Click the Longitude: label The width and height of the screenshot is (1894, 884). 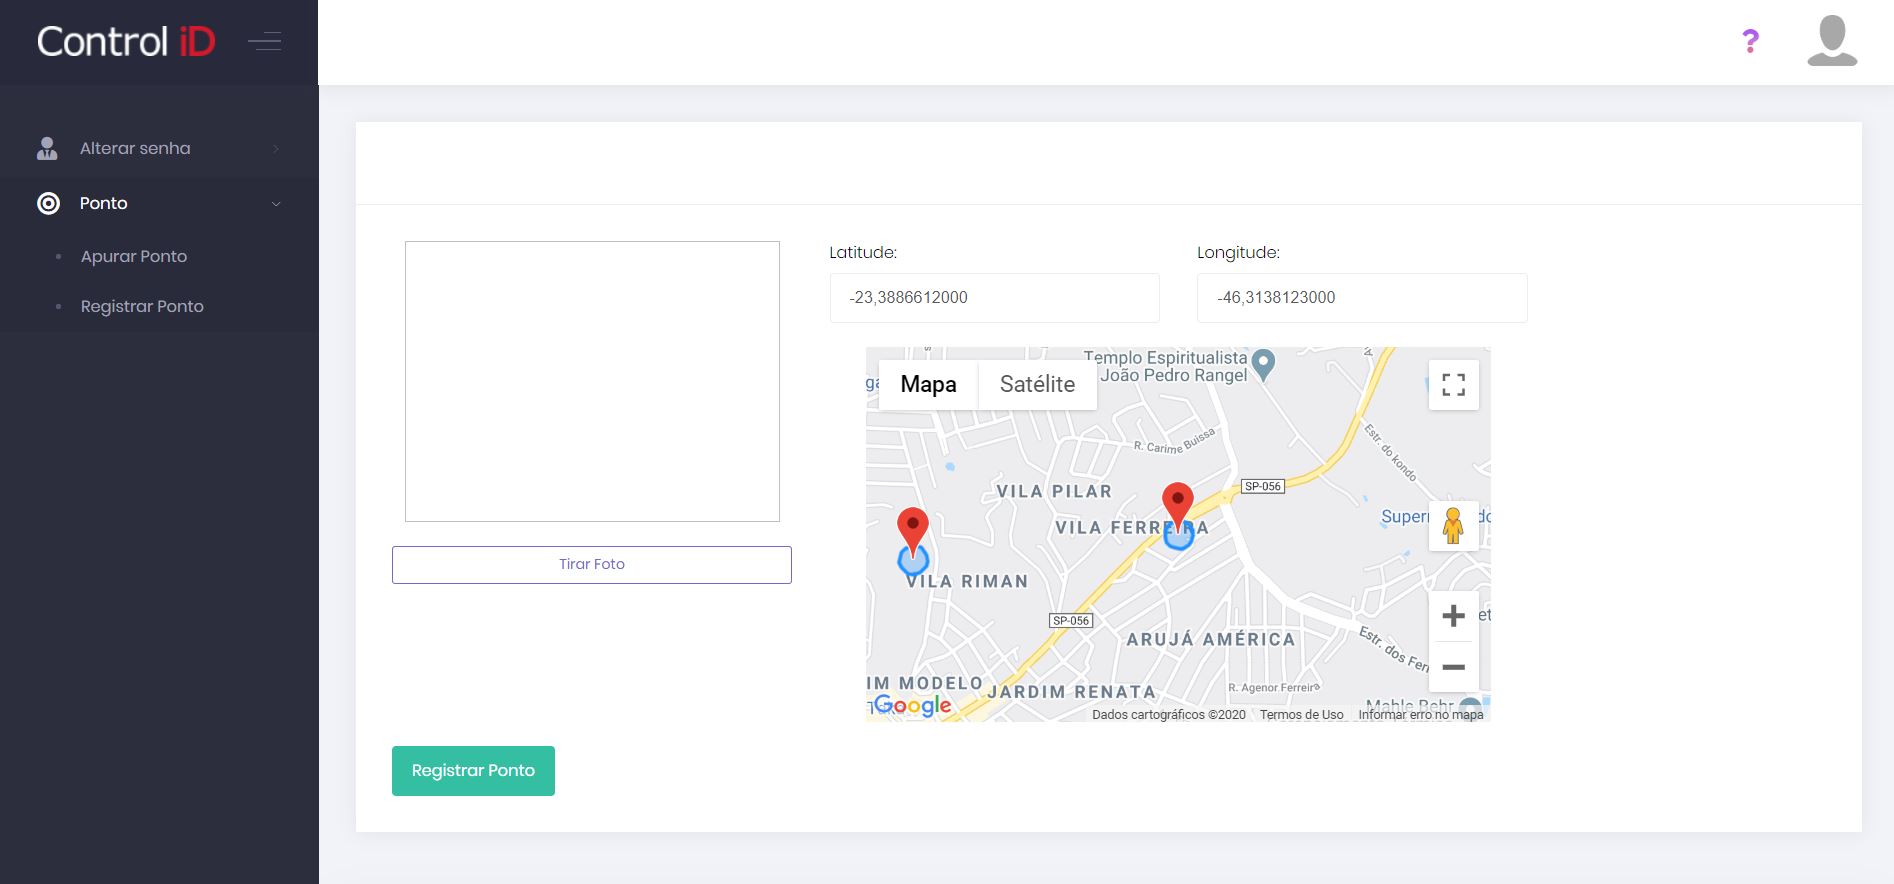1238,252
